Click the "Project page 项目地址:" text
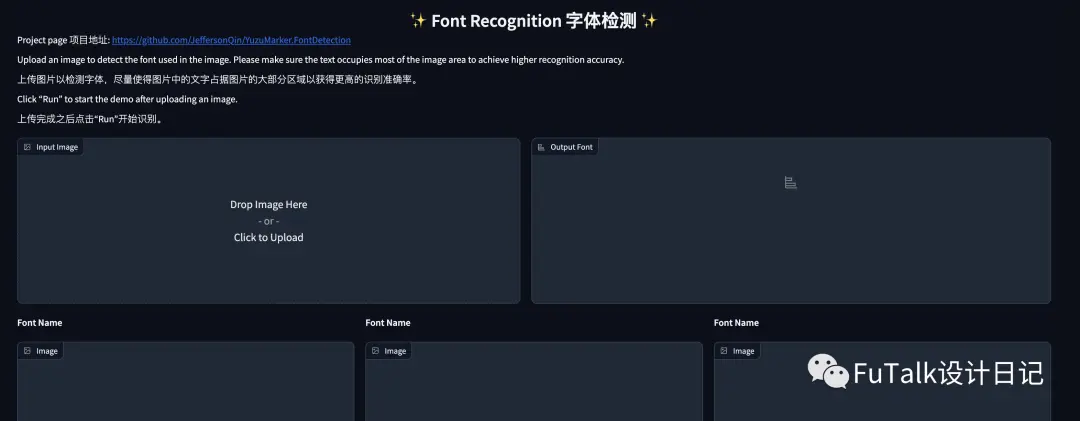The height and width of the screenshot is (421, 1080). pyautogui.click(x=63, y=40)
